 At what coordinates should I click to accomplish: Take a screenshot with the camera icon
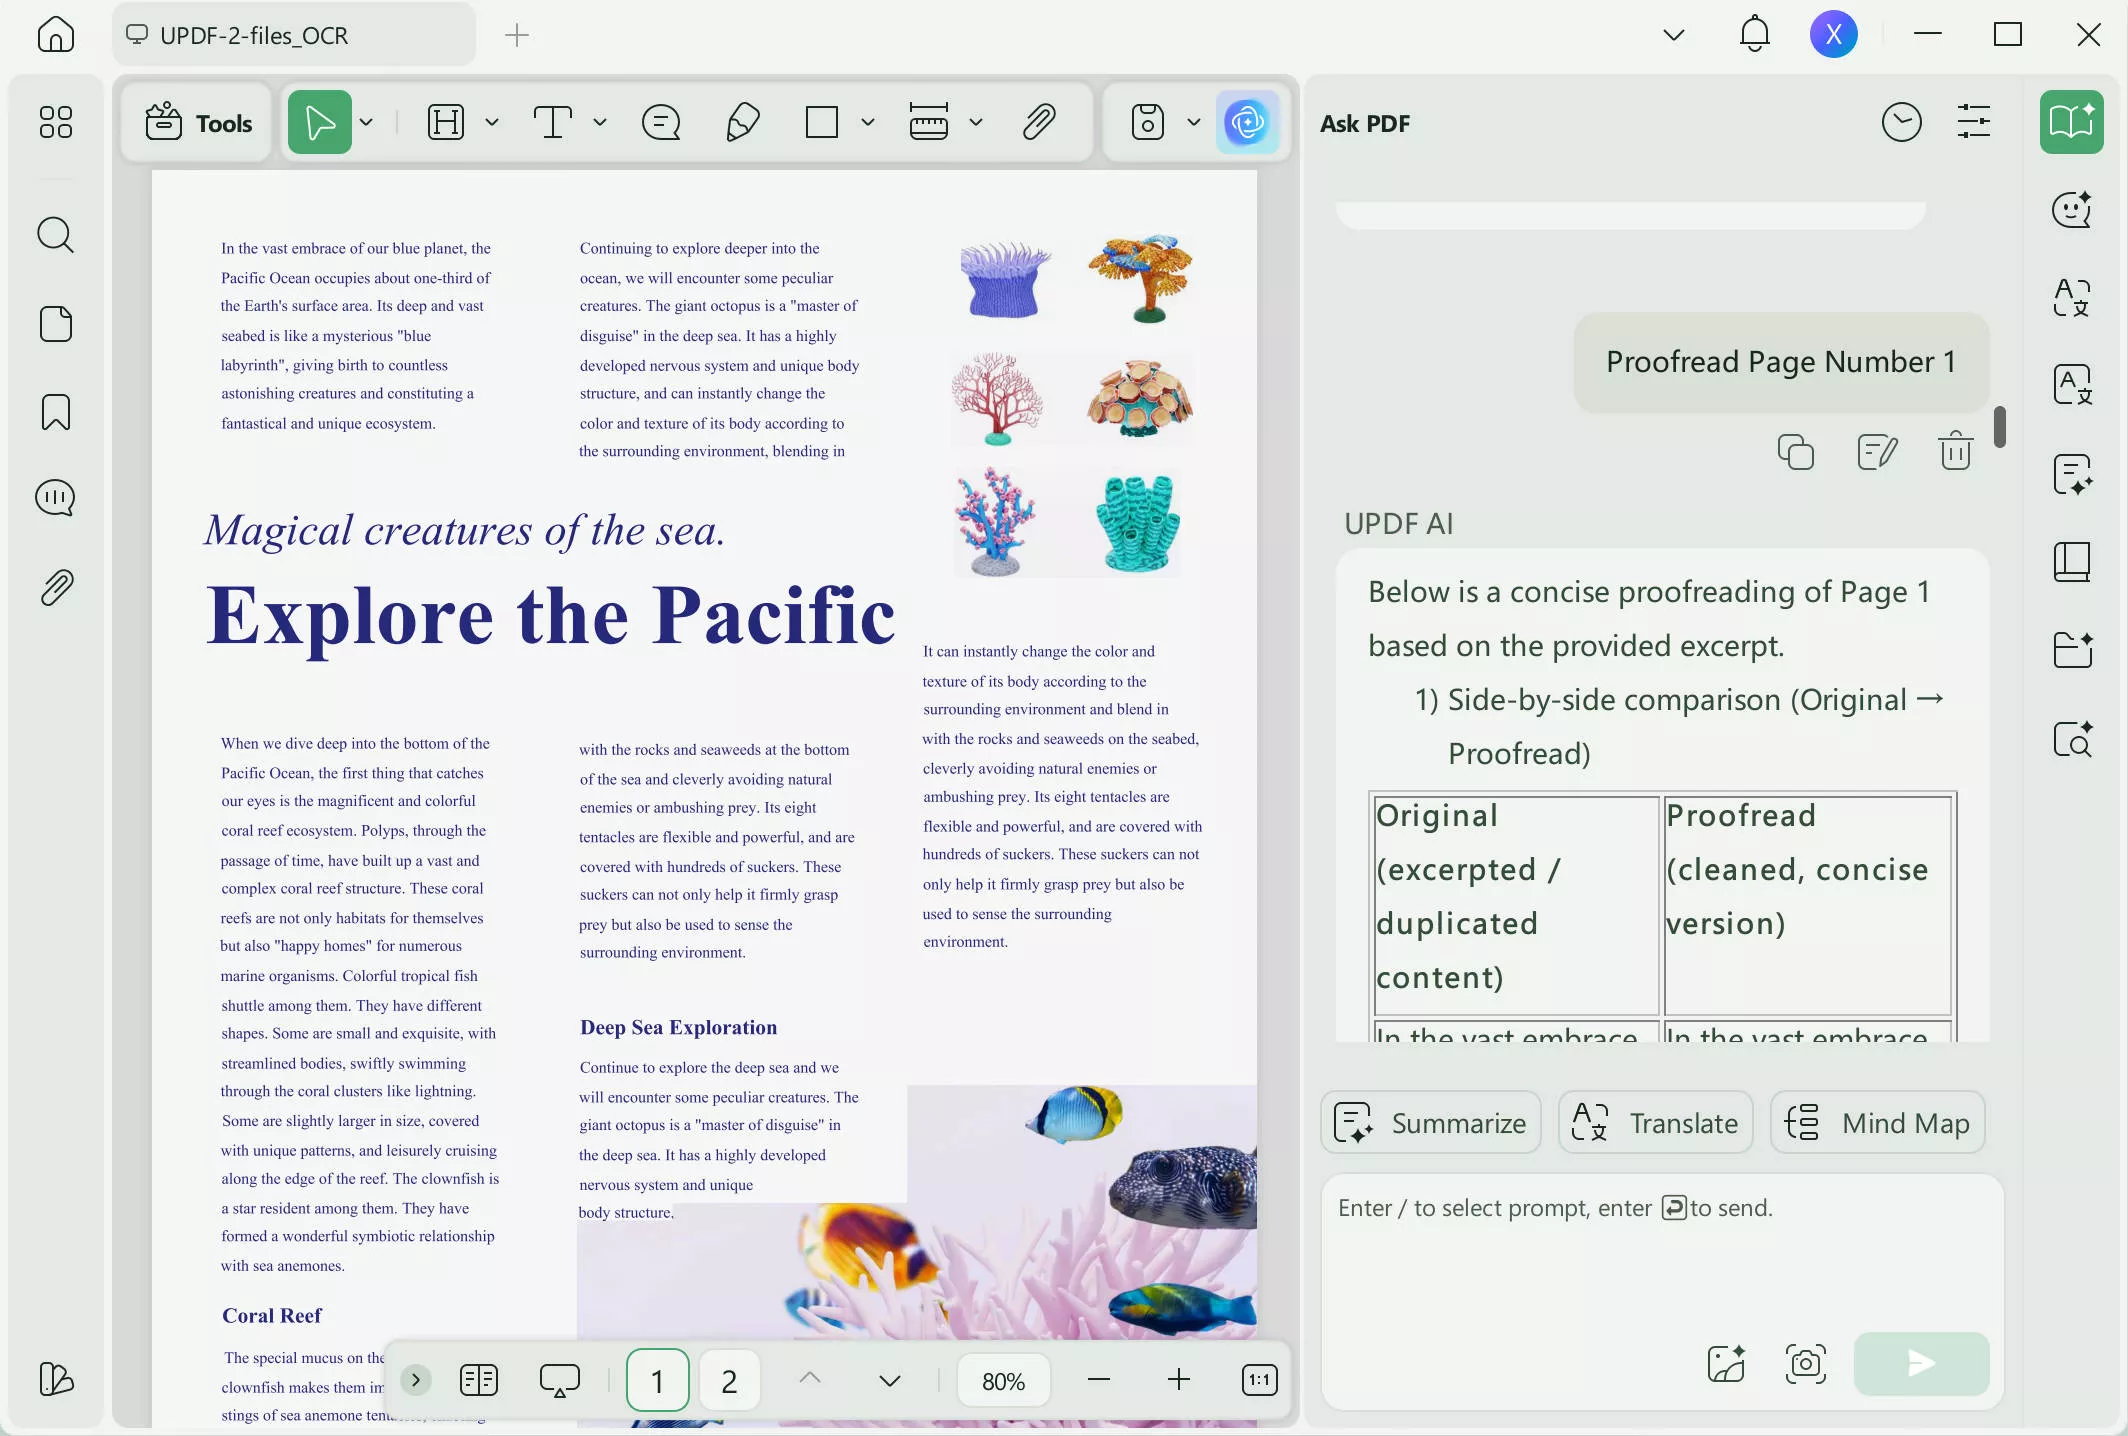[x=1804, y=1362]
